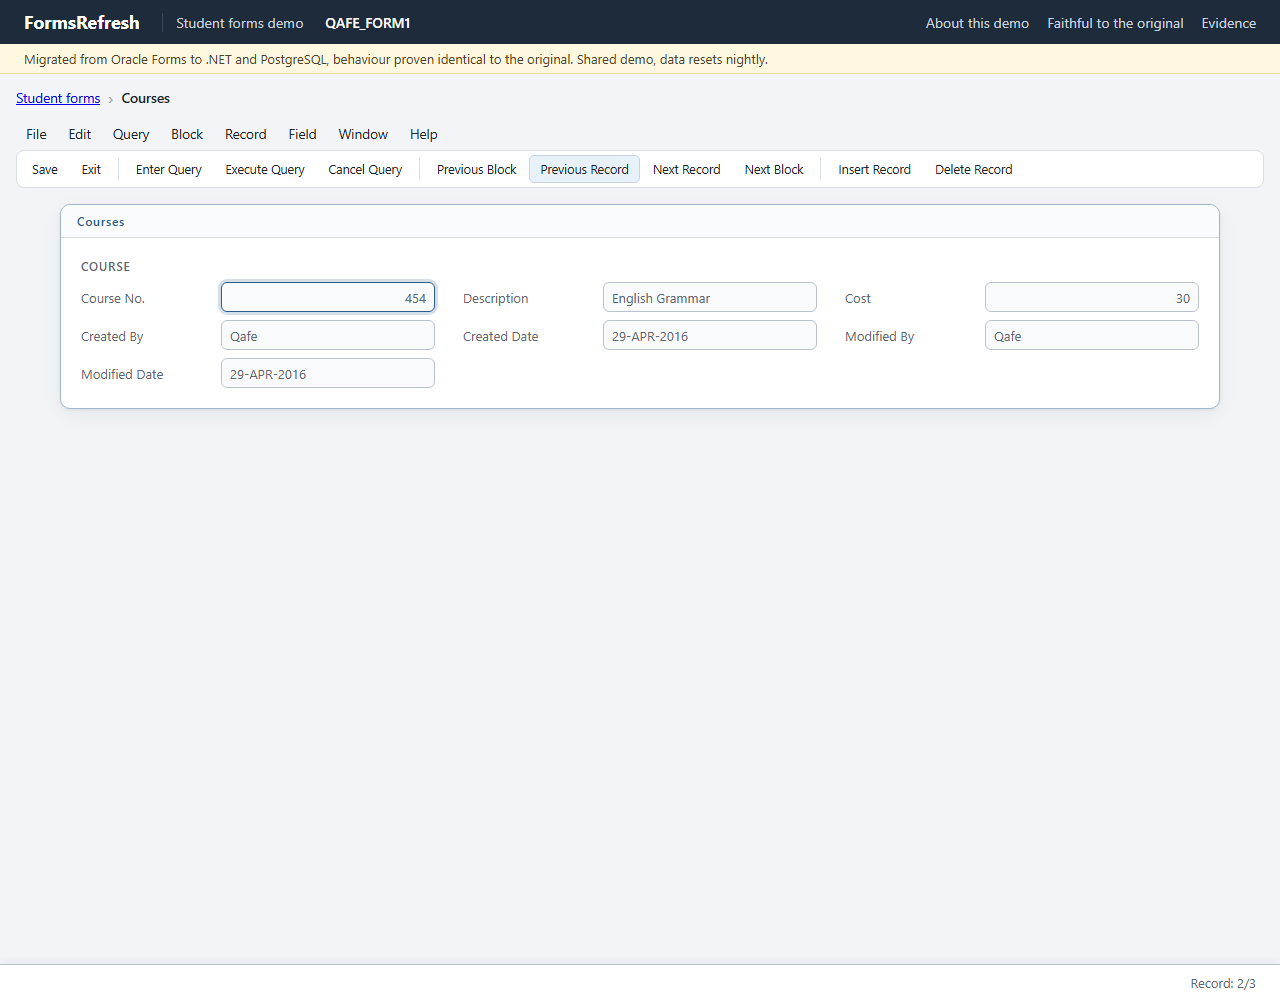Click the FormsRefresh logo
The height and width of the screenshot is (1000, 1280).
click(x=82, y=22)
